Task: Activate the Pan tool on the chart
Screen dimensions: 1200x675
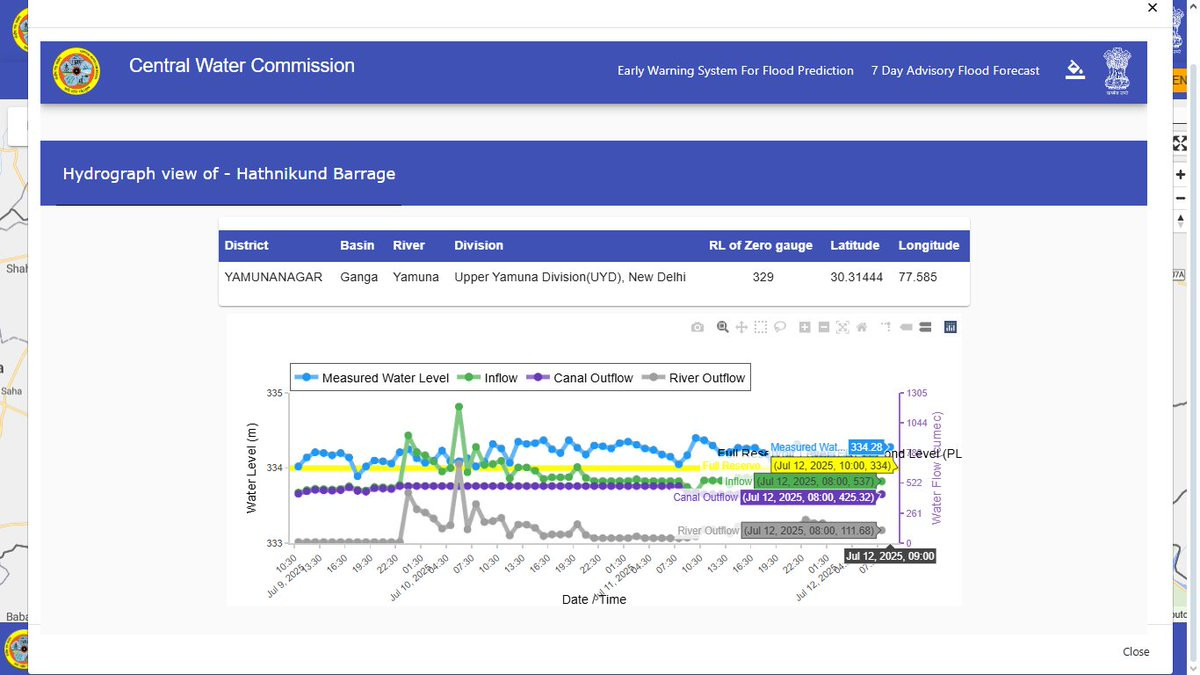Action: [742, 327]
